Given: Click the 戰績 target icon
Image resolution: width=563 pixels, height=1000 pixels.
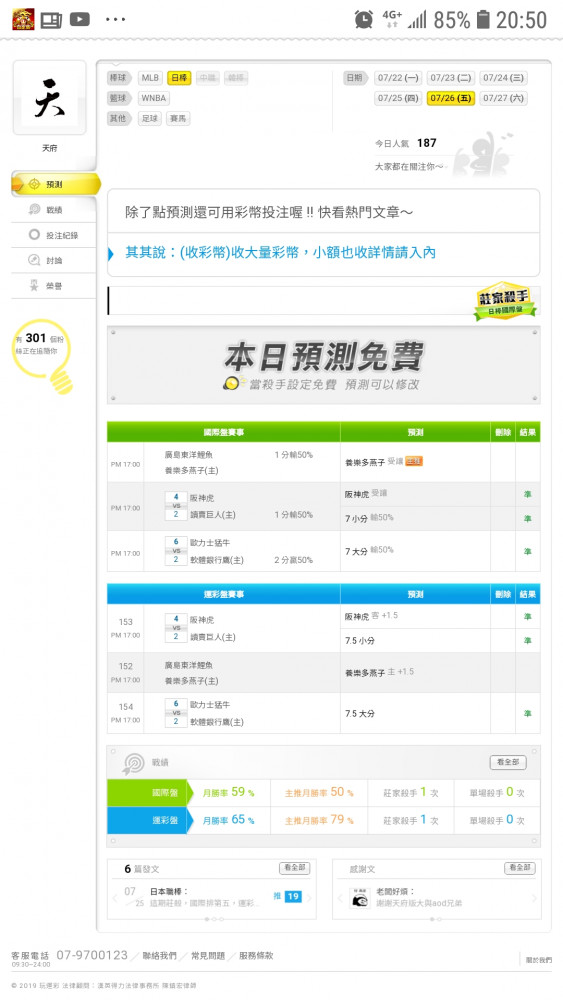Looking at the screenshot, I should click(133, 763).
